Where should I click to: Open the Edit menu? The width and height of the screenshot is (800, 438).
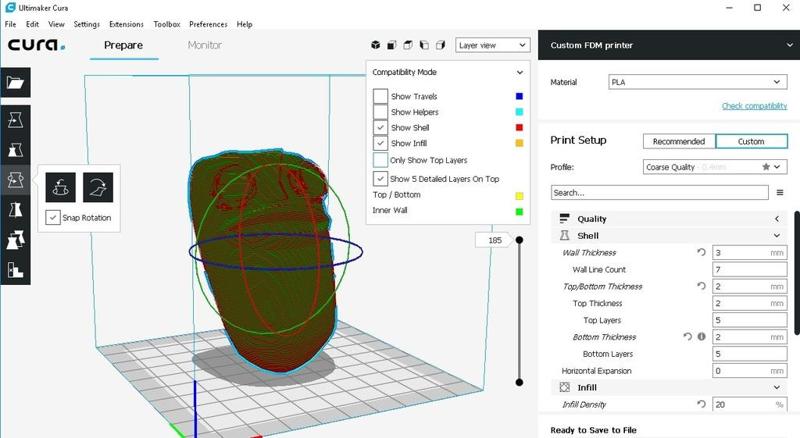(x=32, y=24)
